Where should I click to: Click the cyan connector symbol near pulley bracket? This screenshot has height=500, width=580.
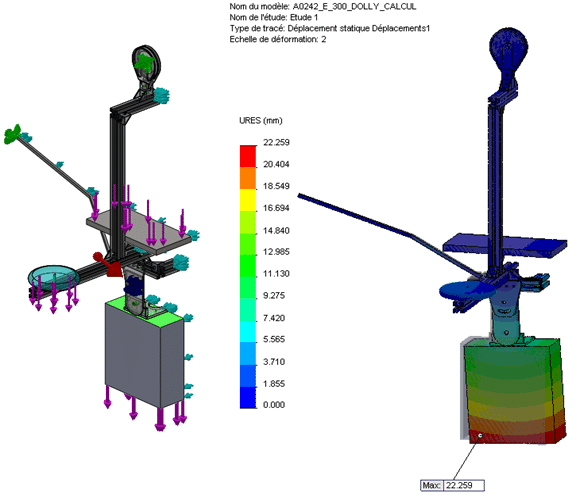[x=161, y=95]
